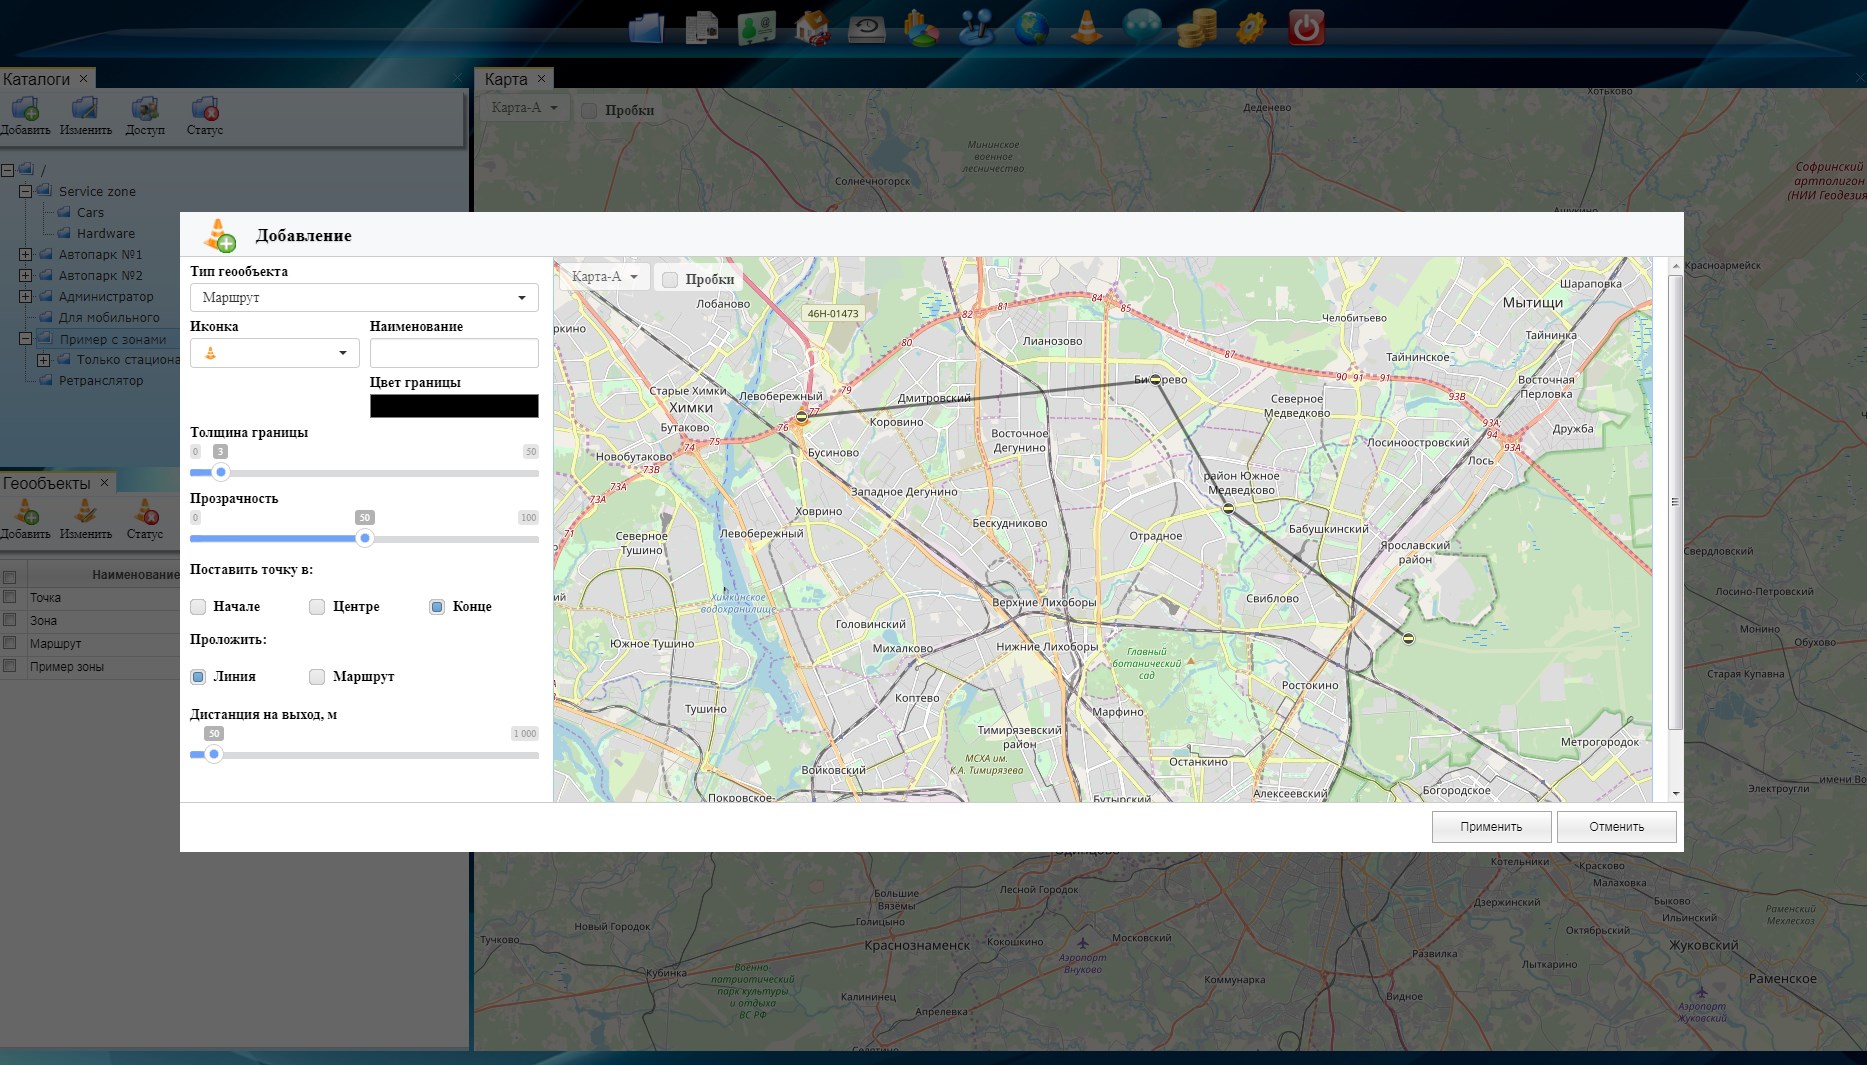Screen dimensions: 1867x1065
Task: Check the Начале point option
Action: pyautogui.click(x=198, y=607)
